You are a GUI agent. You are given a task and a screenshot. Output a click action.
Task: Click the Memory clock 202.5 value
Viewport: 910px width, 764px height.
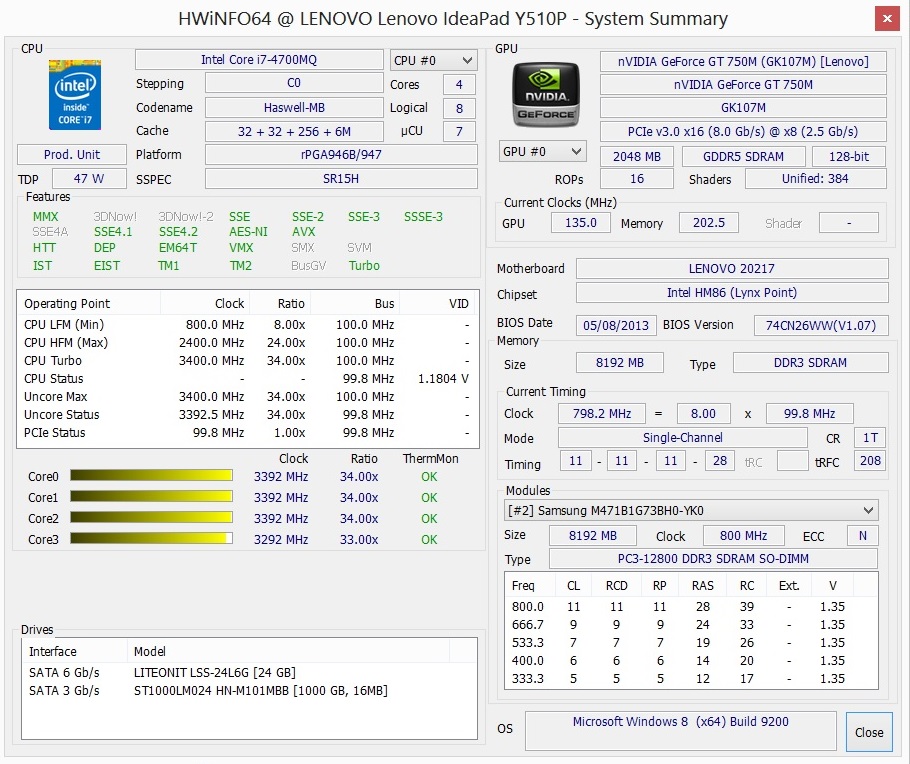click(709, 222)
